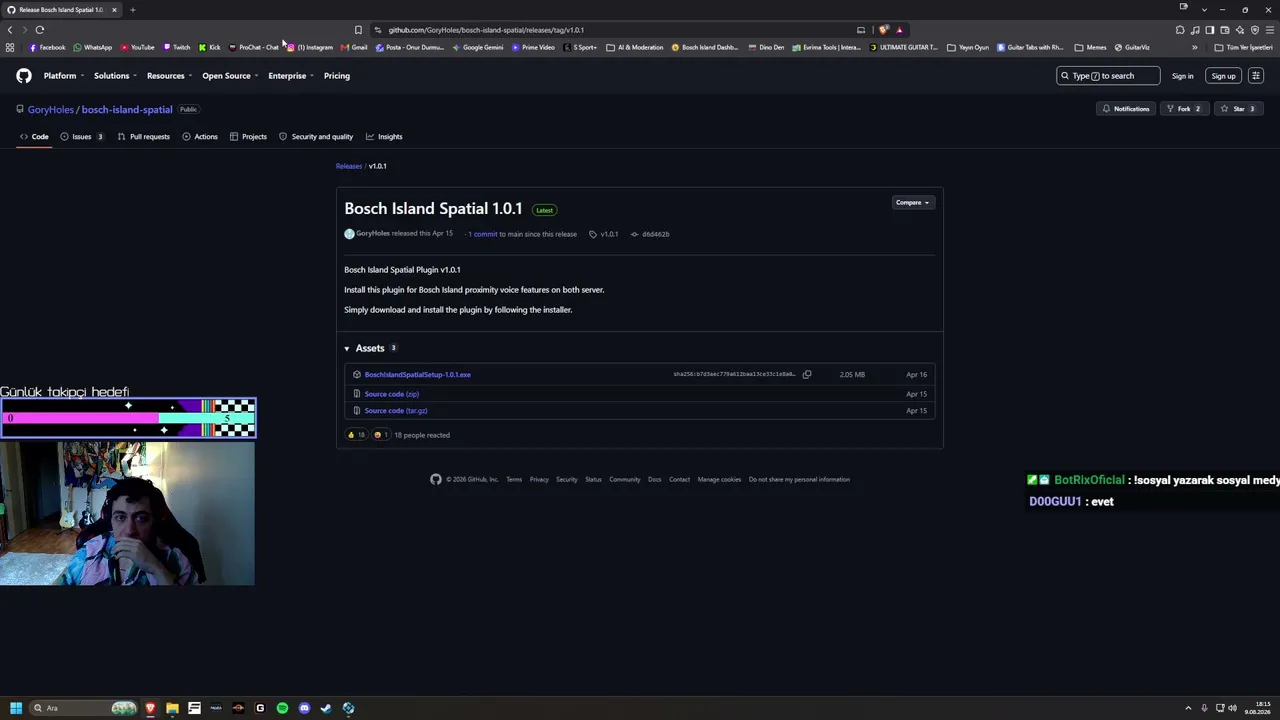Go to the GitHub homepage logo
Viewport: 1280px width, 720px height.
(x=24, y=76)
